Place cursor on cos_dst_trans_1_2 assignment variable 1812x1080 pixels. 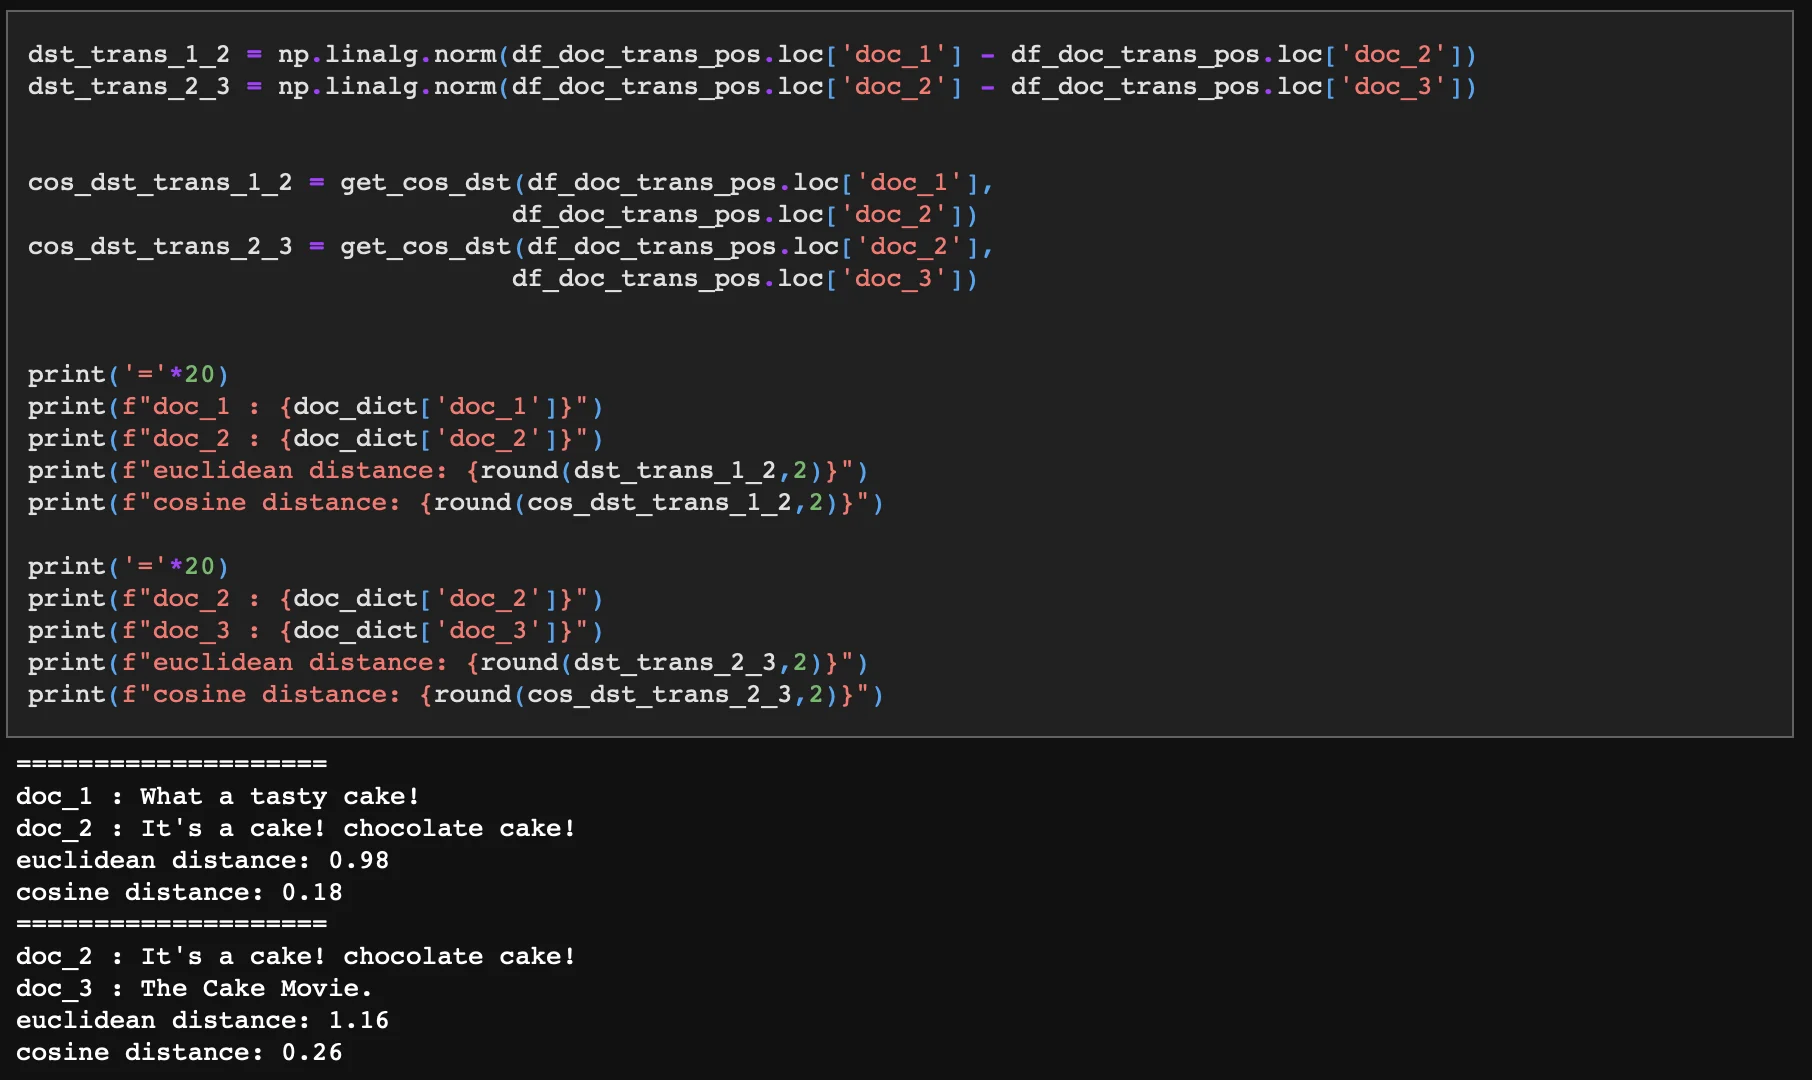[160, 183]
